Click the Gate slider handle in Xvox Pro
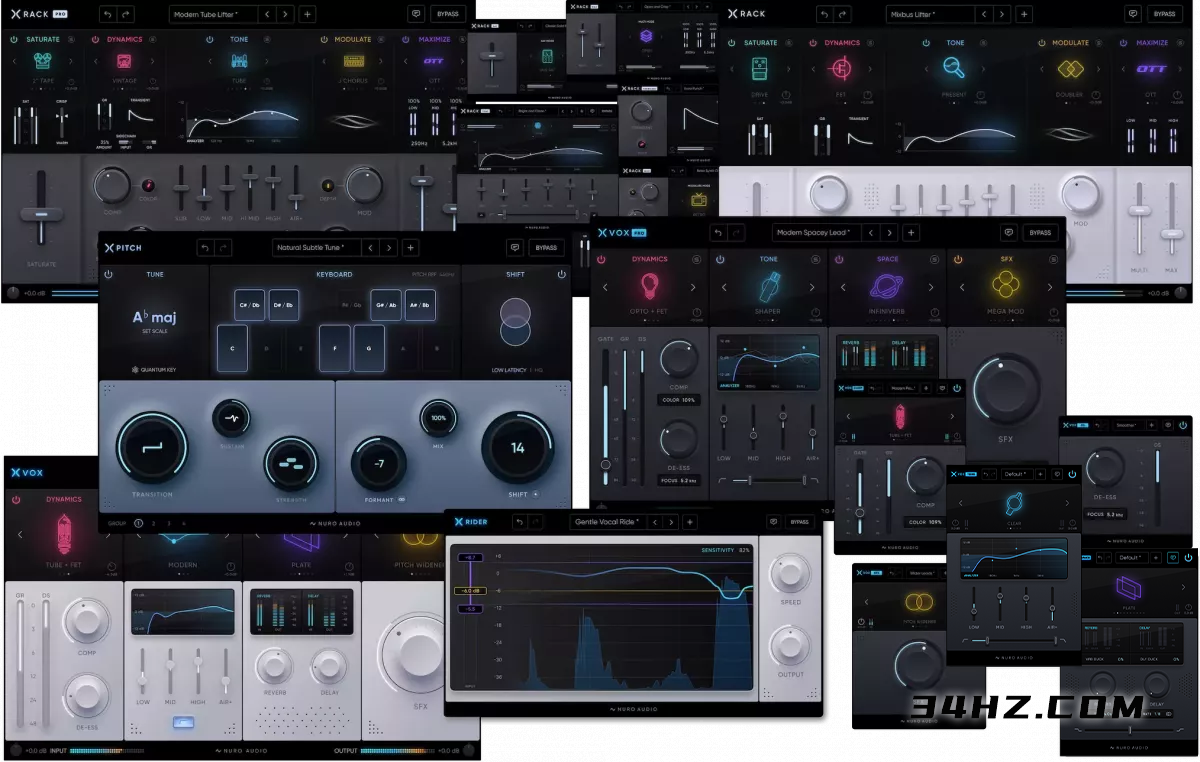Viewport: 1200px width, 762px height. [x=605, y=465]
